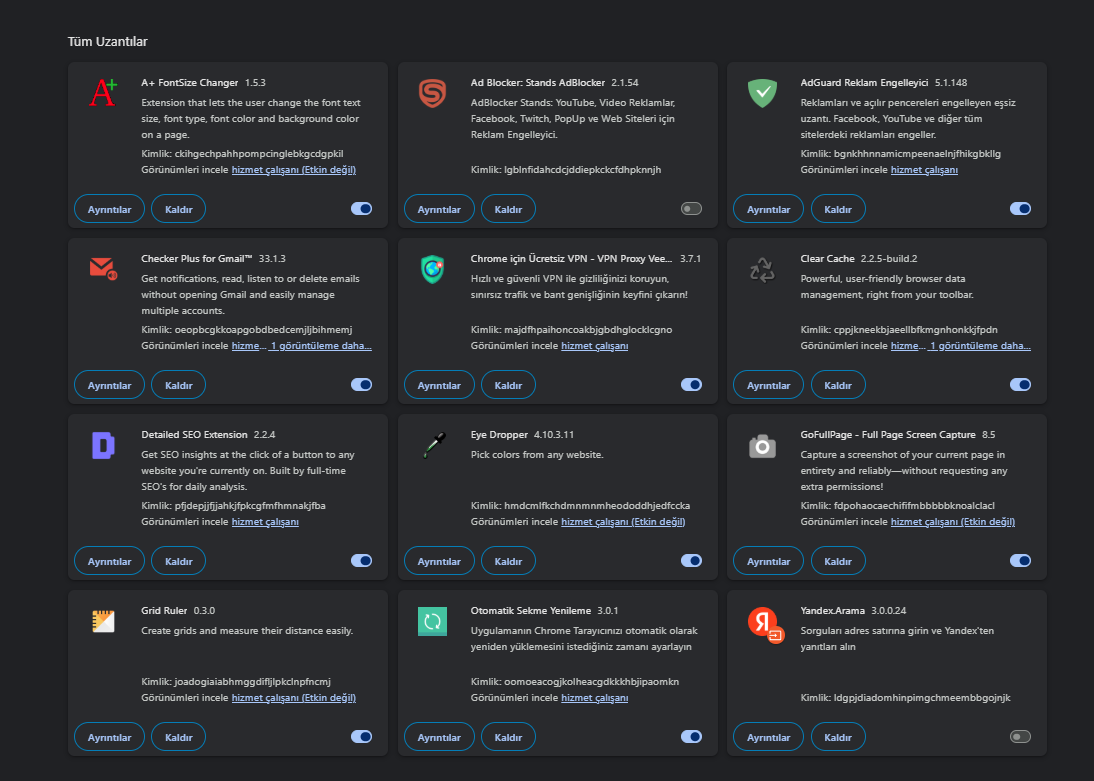
Task: Click the Eye Dropper pipette icon
Action: coord(434,445)
